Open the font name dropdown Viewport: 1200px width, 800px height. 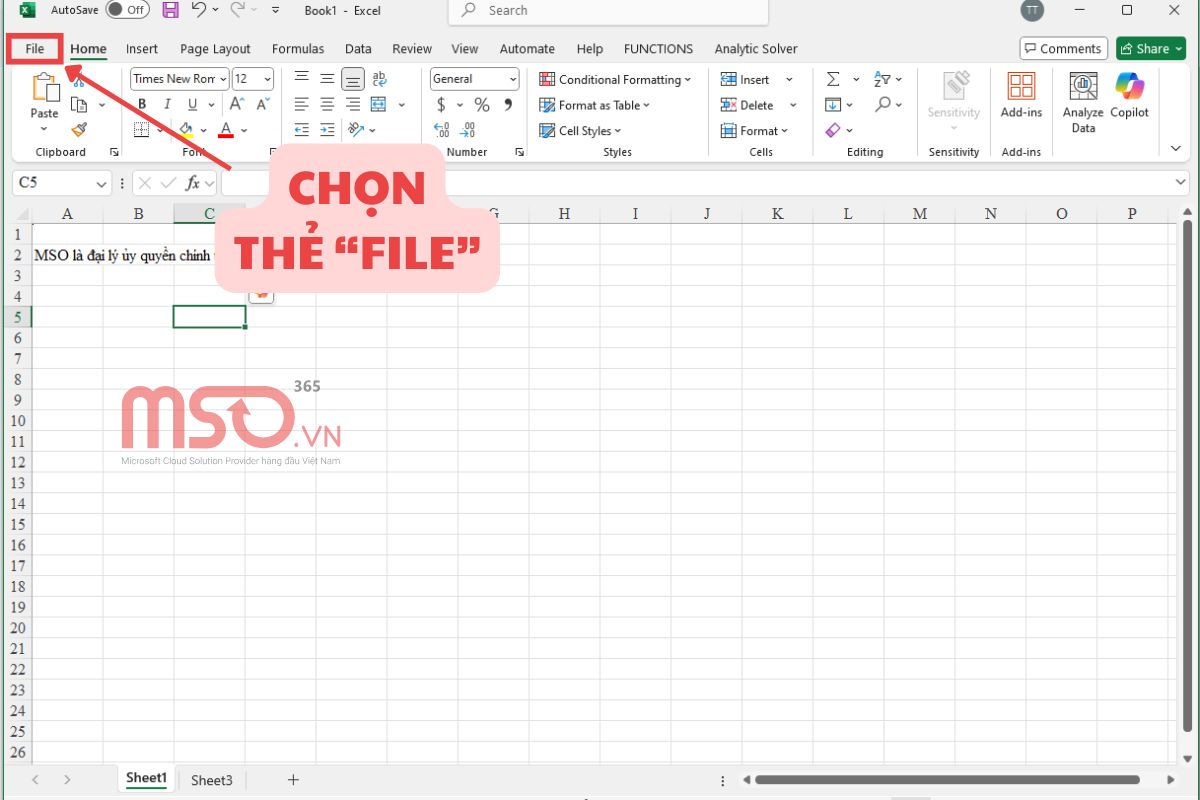click(x=221, y=79)
